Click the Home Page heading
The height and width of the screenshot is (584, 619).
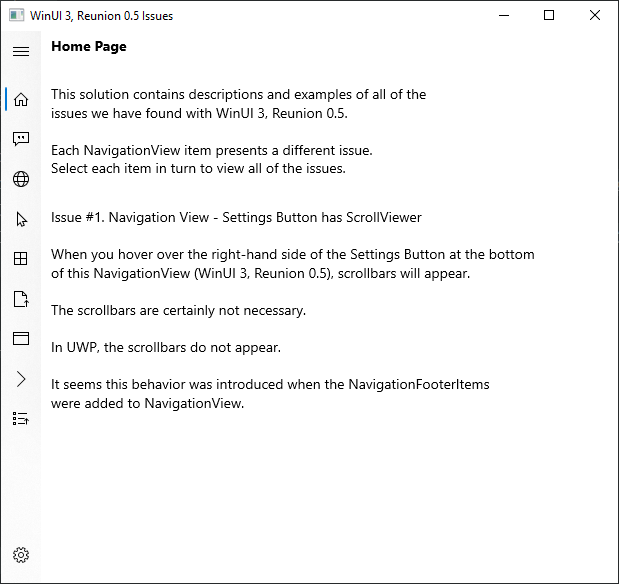[x=89, y=47]
